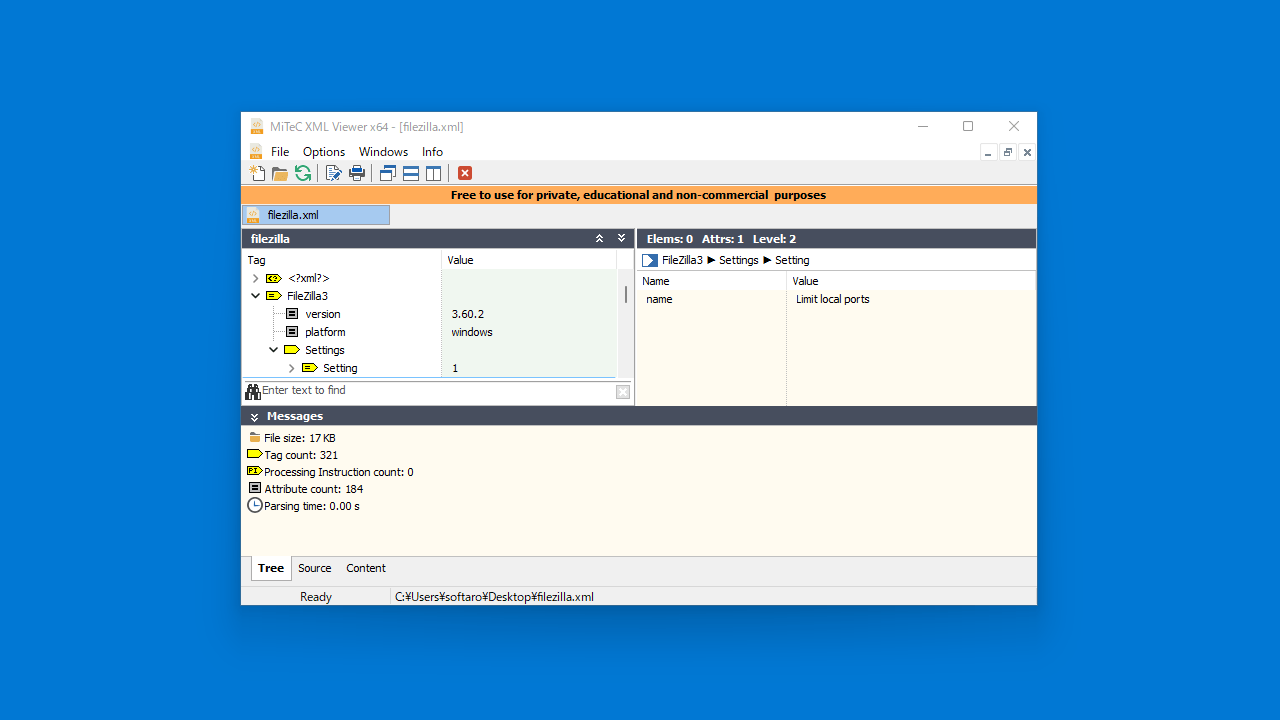Switch to the Content tab
Image resolution: width=1280 pixels, height=720 pixels.
[366, 568]
